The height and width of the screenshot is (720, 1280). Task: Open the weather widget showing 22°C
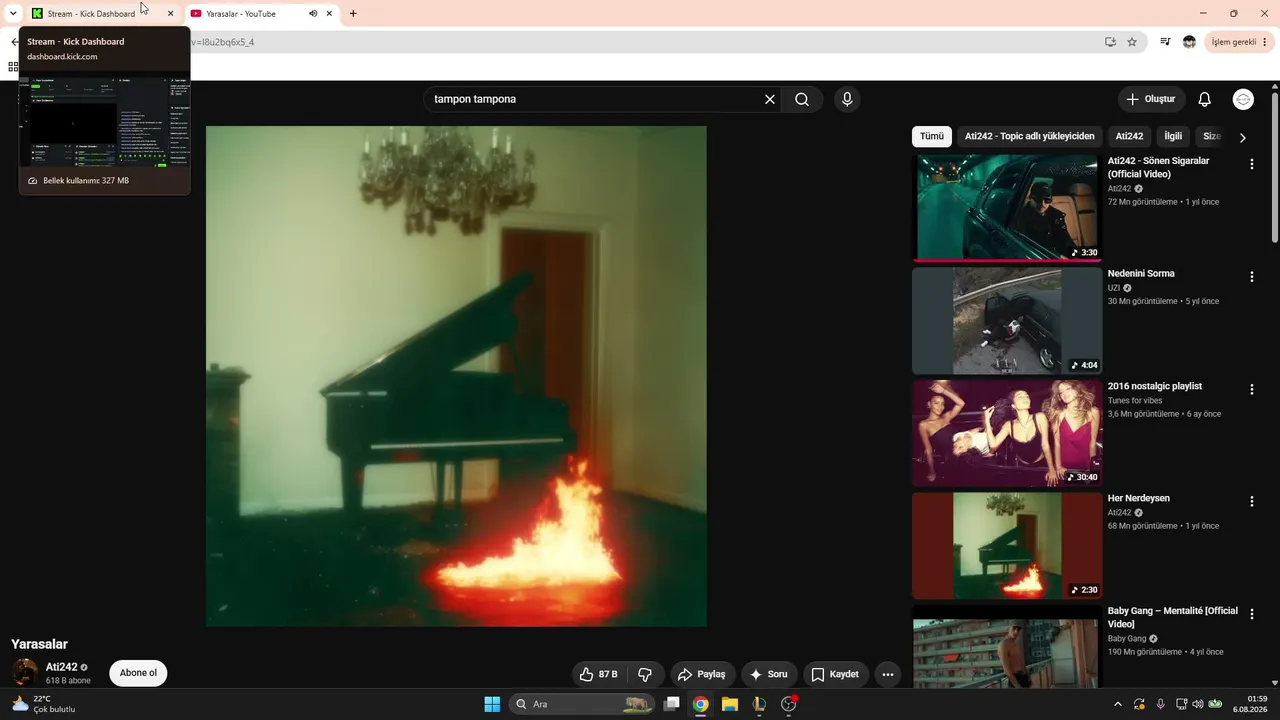click(x=43, y=704)
